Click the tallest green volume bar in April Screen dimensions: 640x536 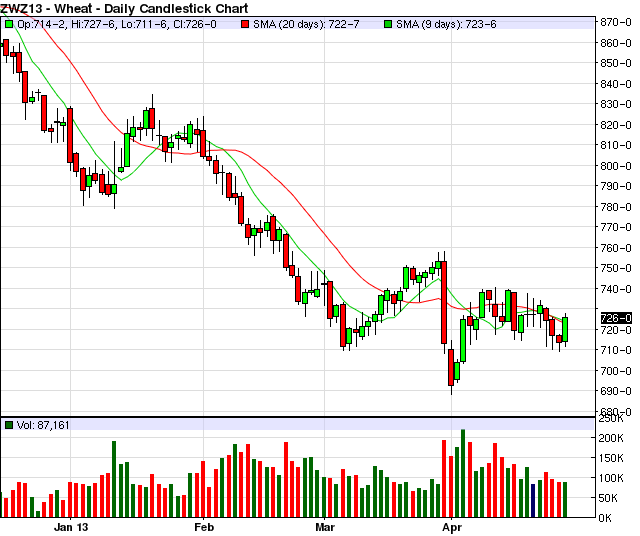pos(463,473)
